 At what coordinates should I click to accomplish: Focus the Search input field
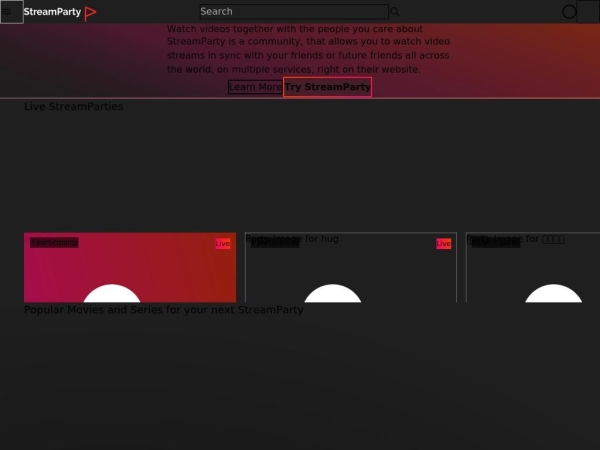tap(294, 11)
